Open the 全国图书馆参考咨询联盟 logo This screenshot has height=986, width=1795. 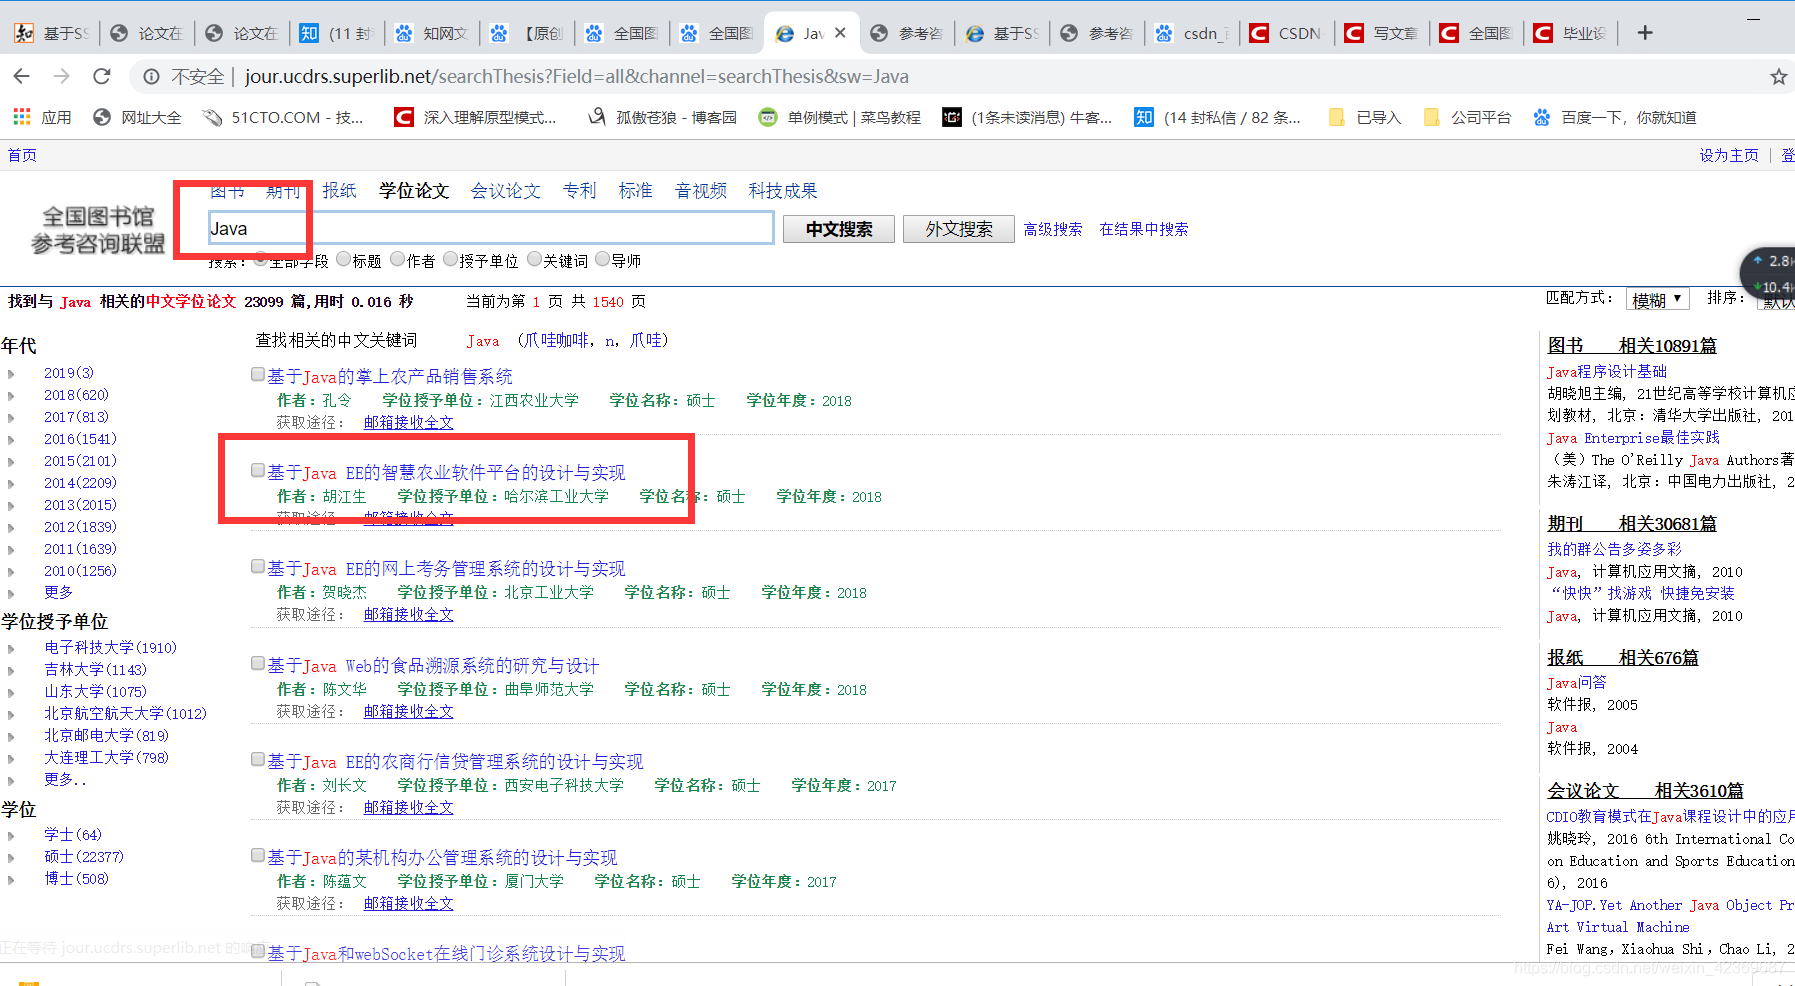click(x=98, y=230)
